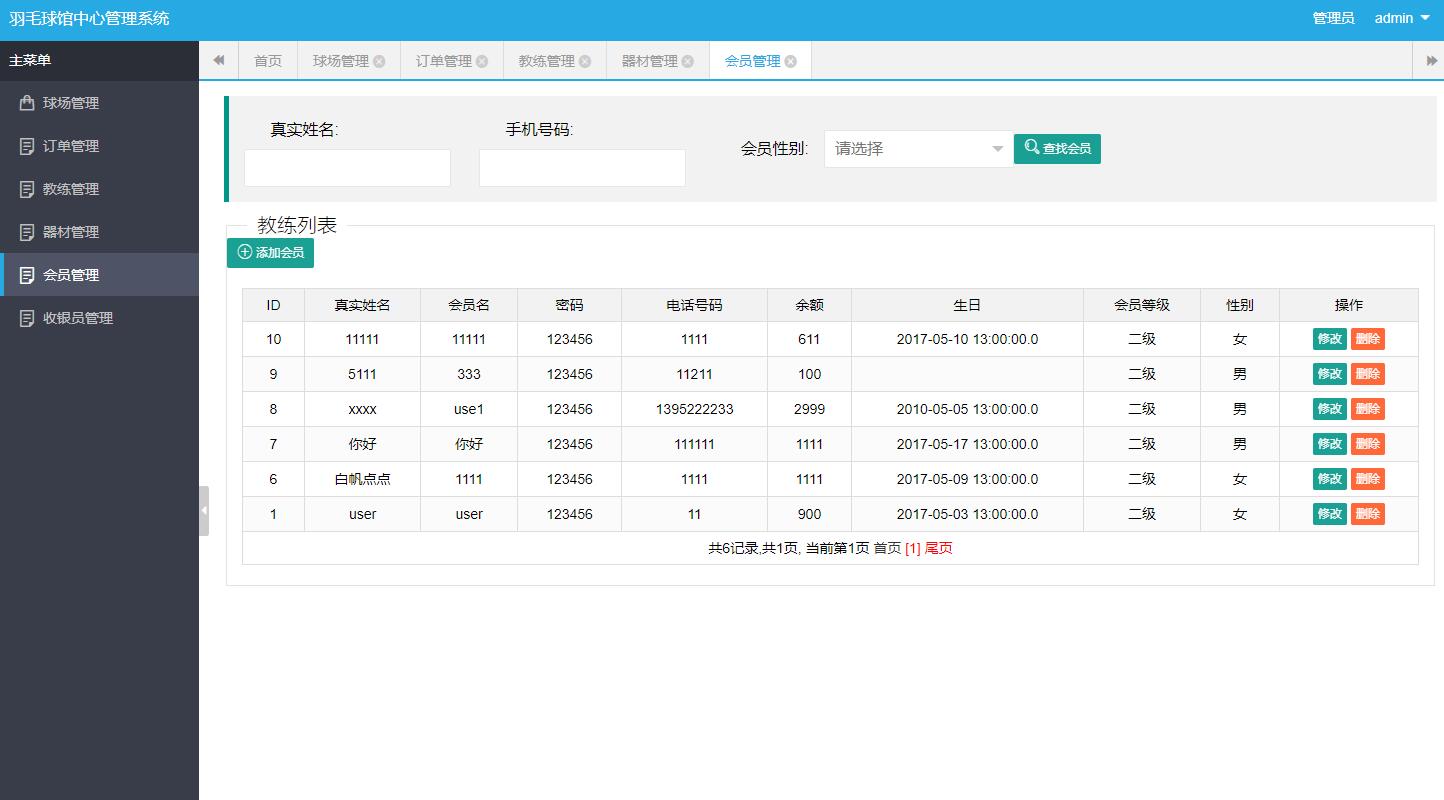Screen dimensions: 1444x800
Task: Open the 会员性别 请选择 dropdown
Action: click(916, 147)
